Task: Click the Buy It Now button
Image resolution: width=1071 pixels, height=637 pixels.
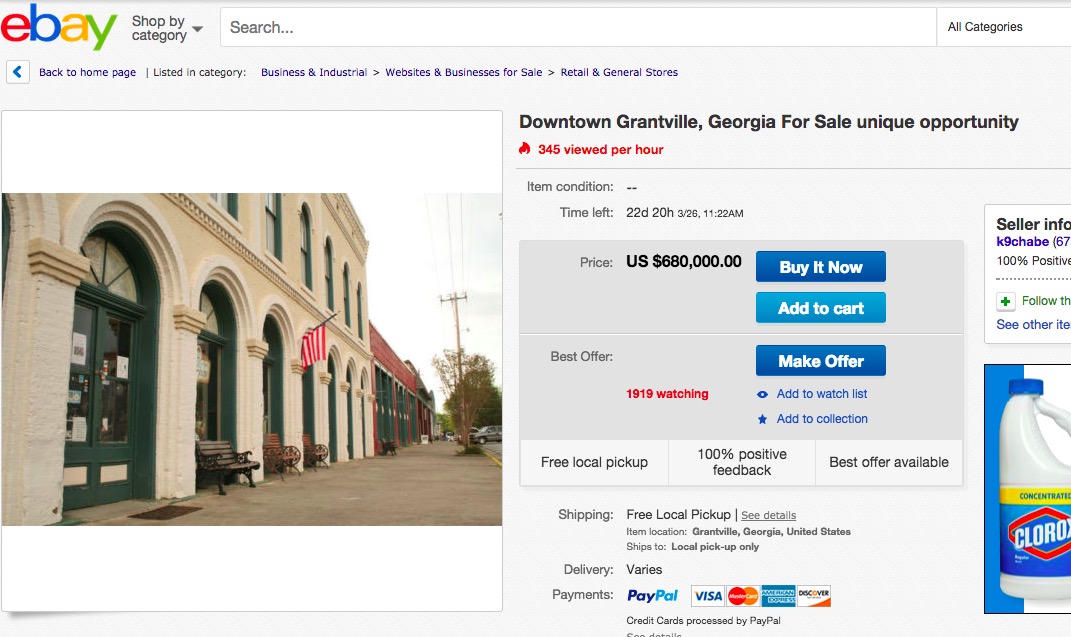Action: [x=820, y=266]
